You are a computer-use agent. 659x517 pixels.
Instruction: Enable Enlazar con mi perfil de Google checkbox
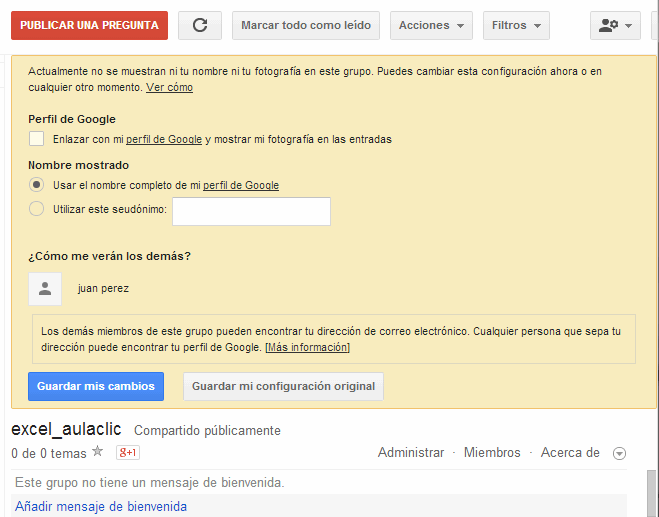click(37, 139)
